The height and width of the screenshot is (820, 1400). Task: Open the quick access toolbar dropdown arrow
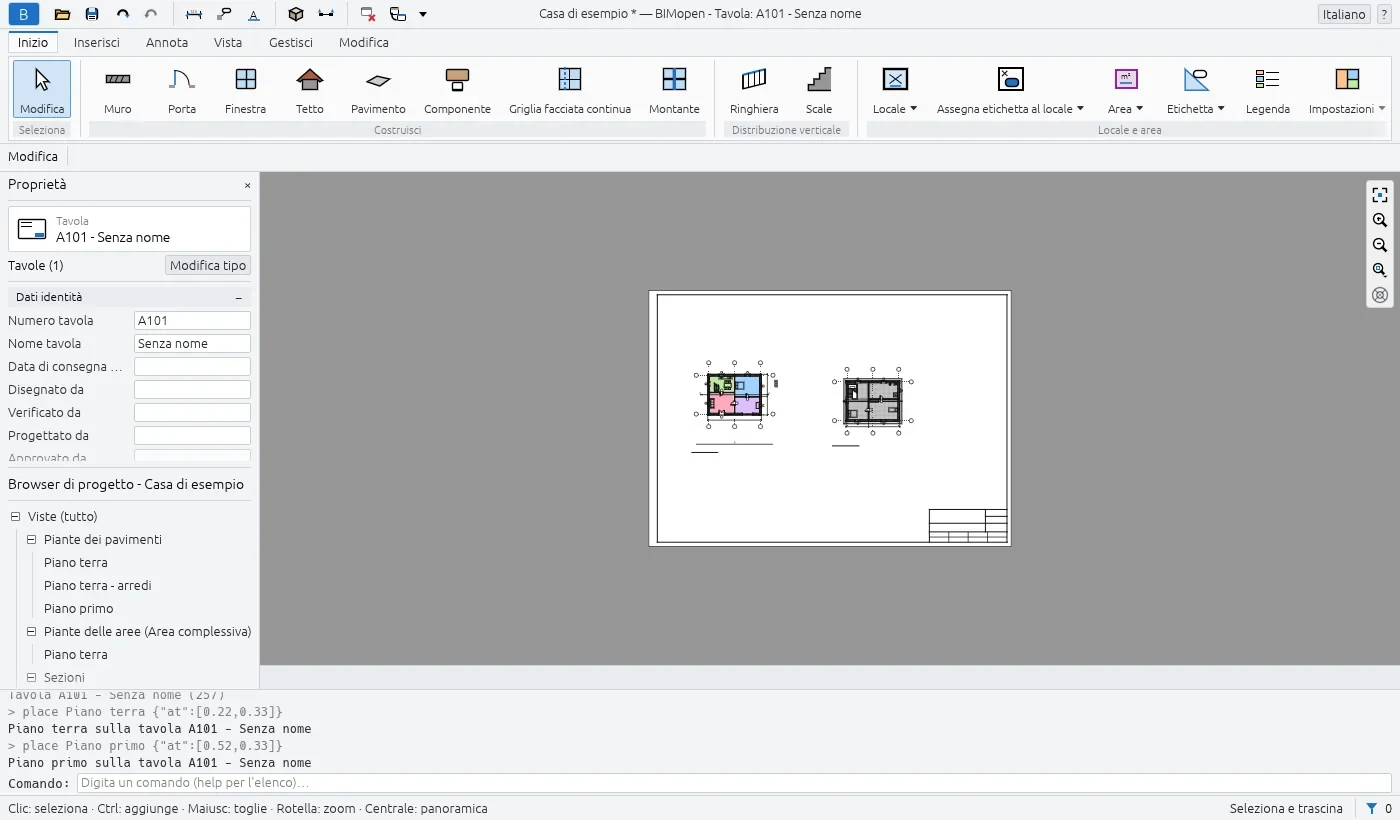pos(423,14)
